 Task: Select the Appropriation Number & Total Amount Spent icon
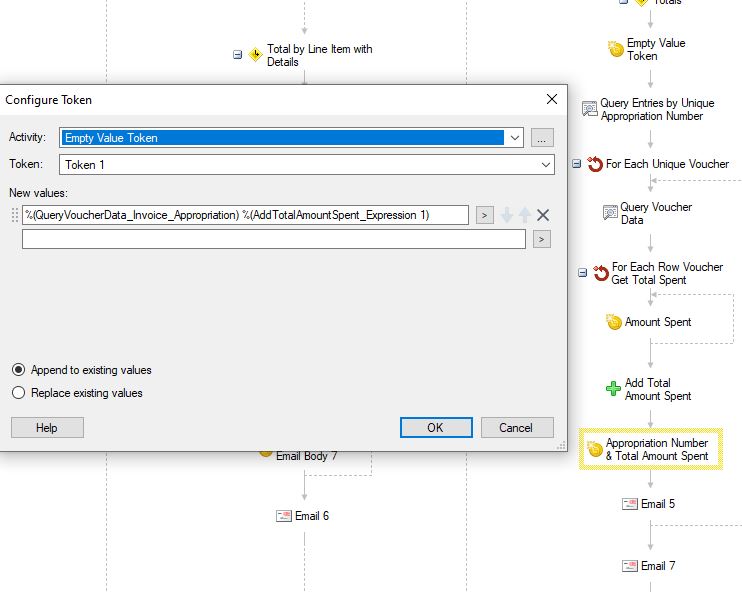click(x=595, y=449)
